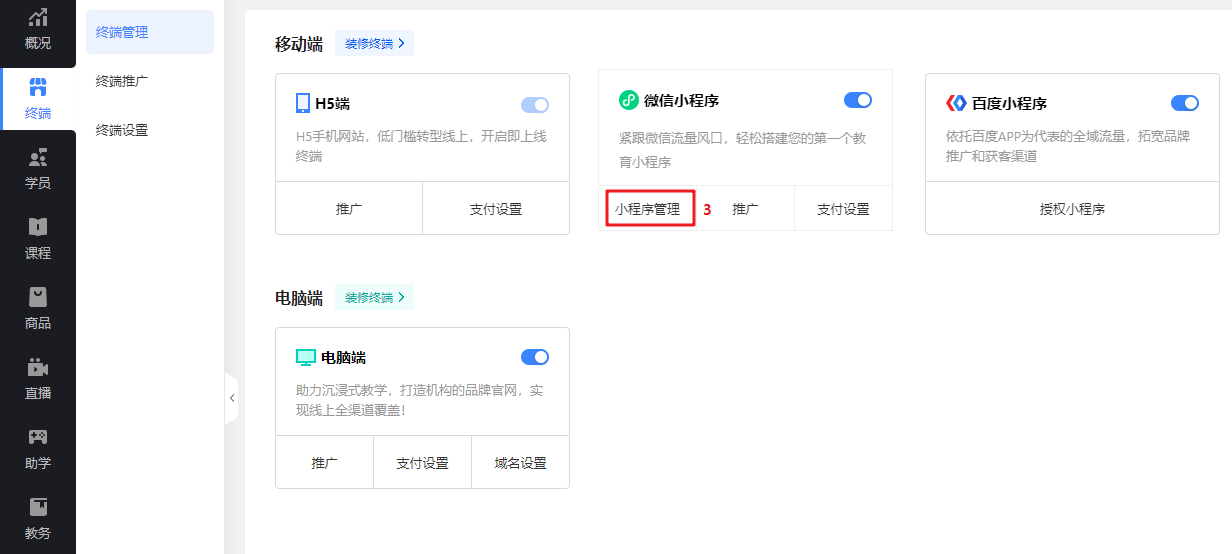Click the 紧跟微信流量风口 description text
This screenshot has height=554, width=1232.
[741, 149]
